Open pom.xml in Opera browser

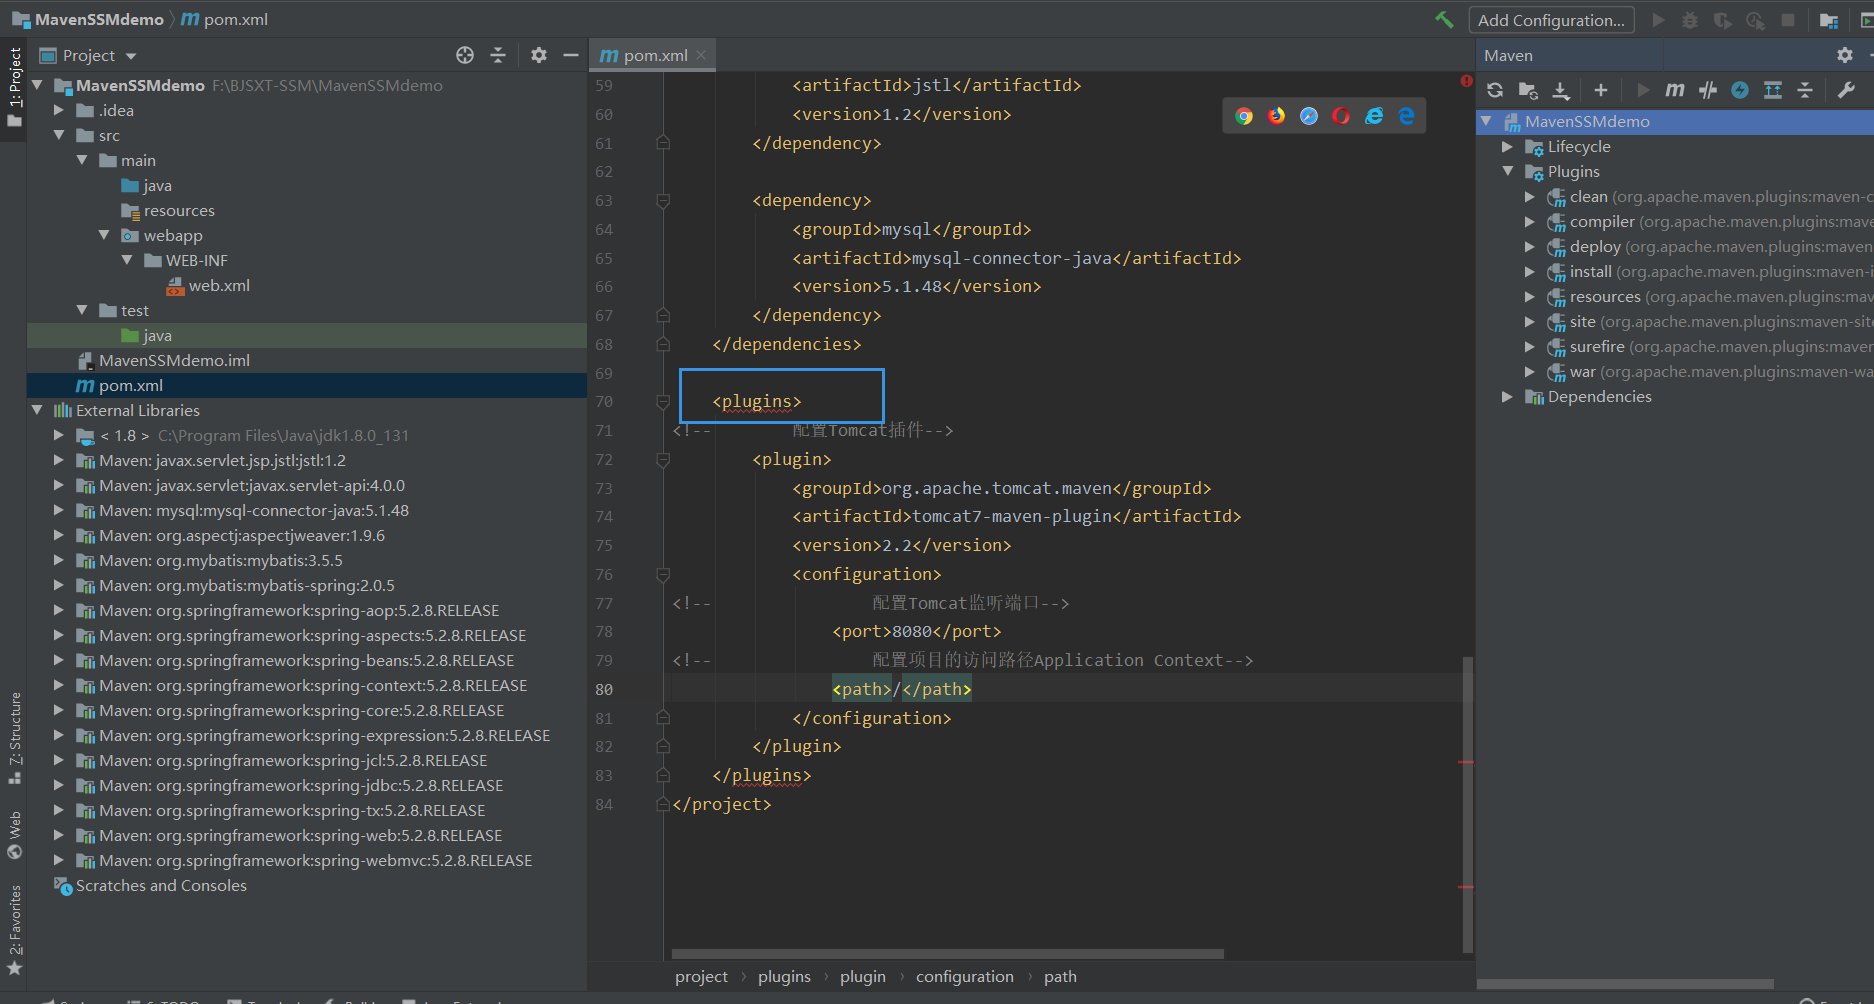coord(1341,116)
